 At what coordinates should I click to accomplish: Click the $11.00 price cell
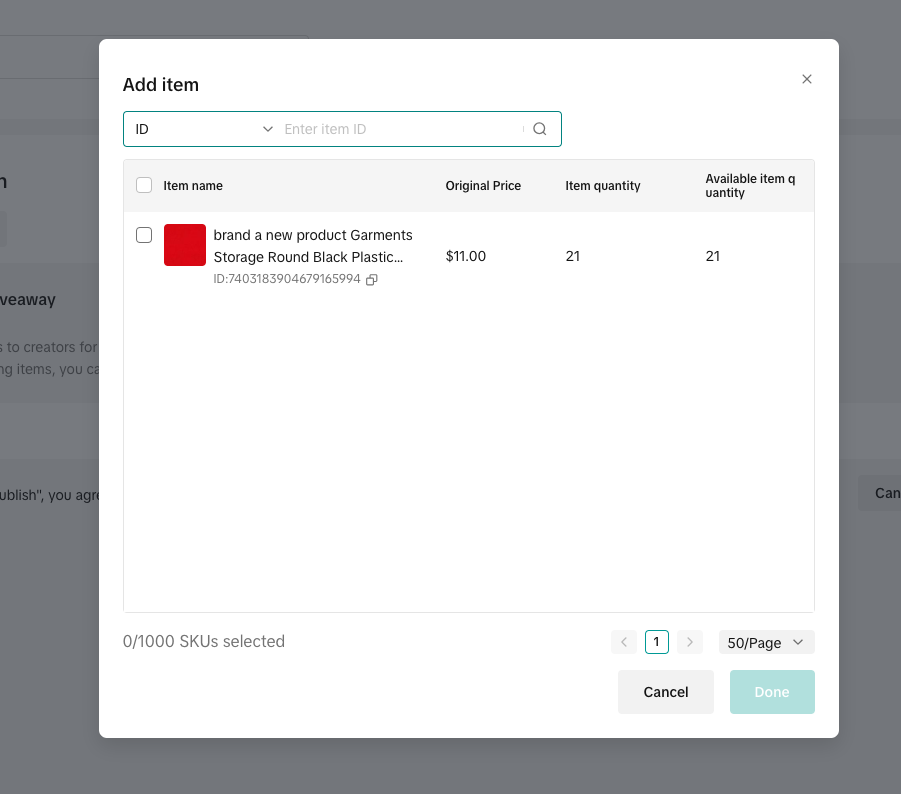[x=466, y=257]
